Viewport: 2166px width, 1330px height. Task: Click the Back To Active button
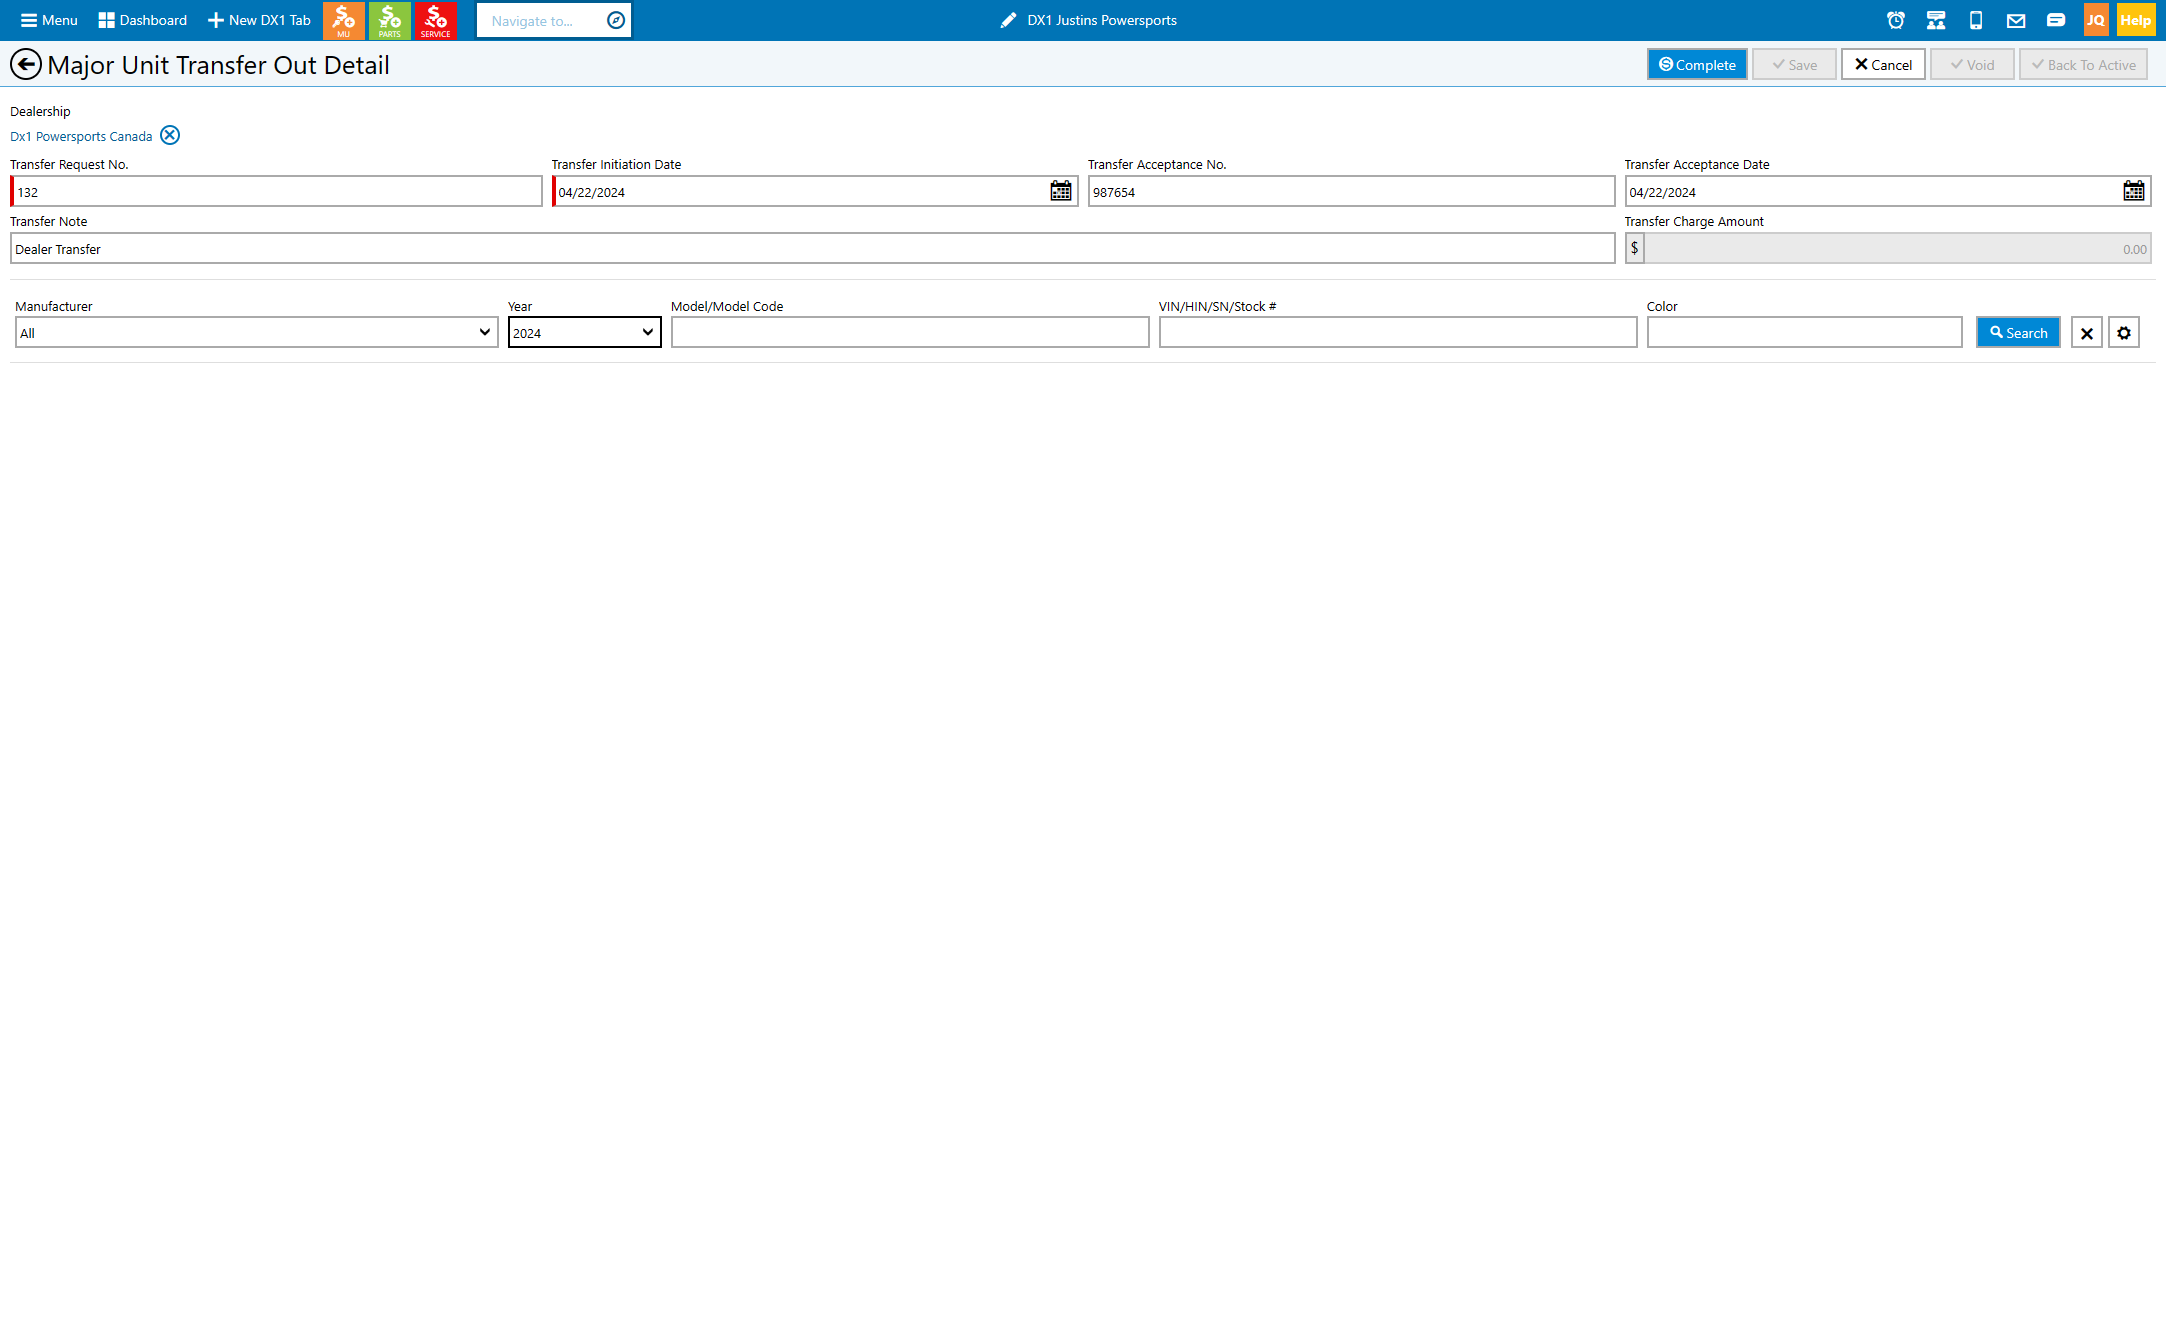point(2084,65)
